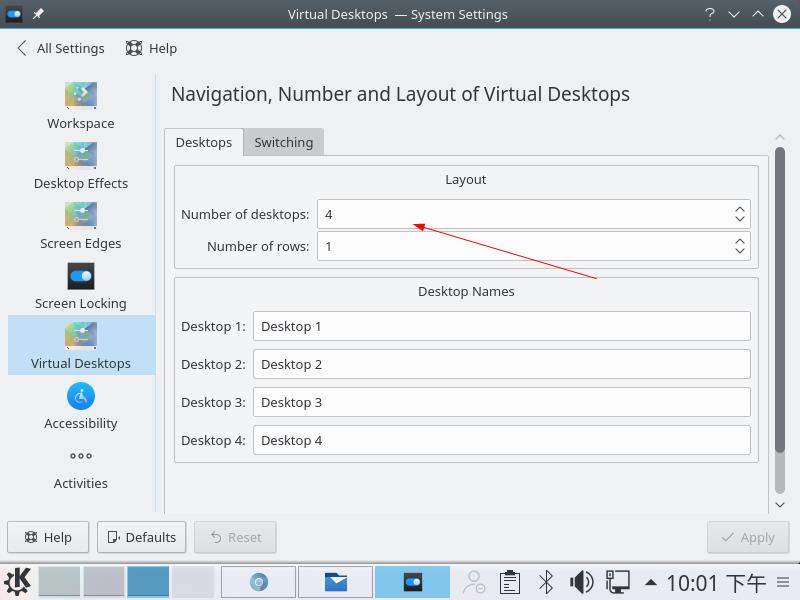Edit the Desktop 4 name field
This screenshot has width=800, height=600.
502,440
